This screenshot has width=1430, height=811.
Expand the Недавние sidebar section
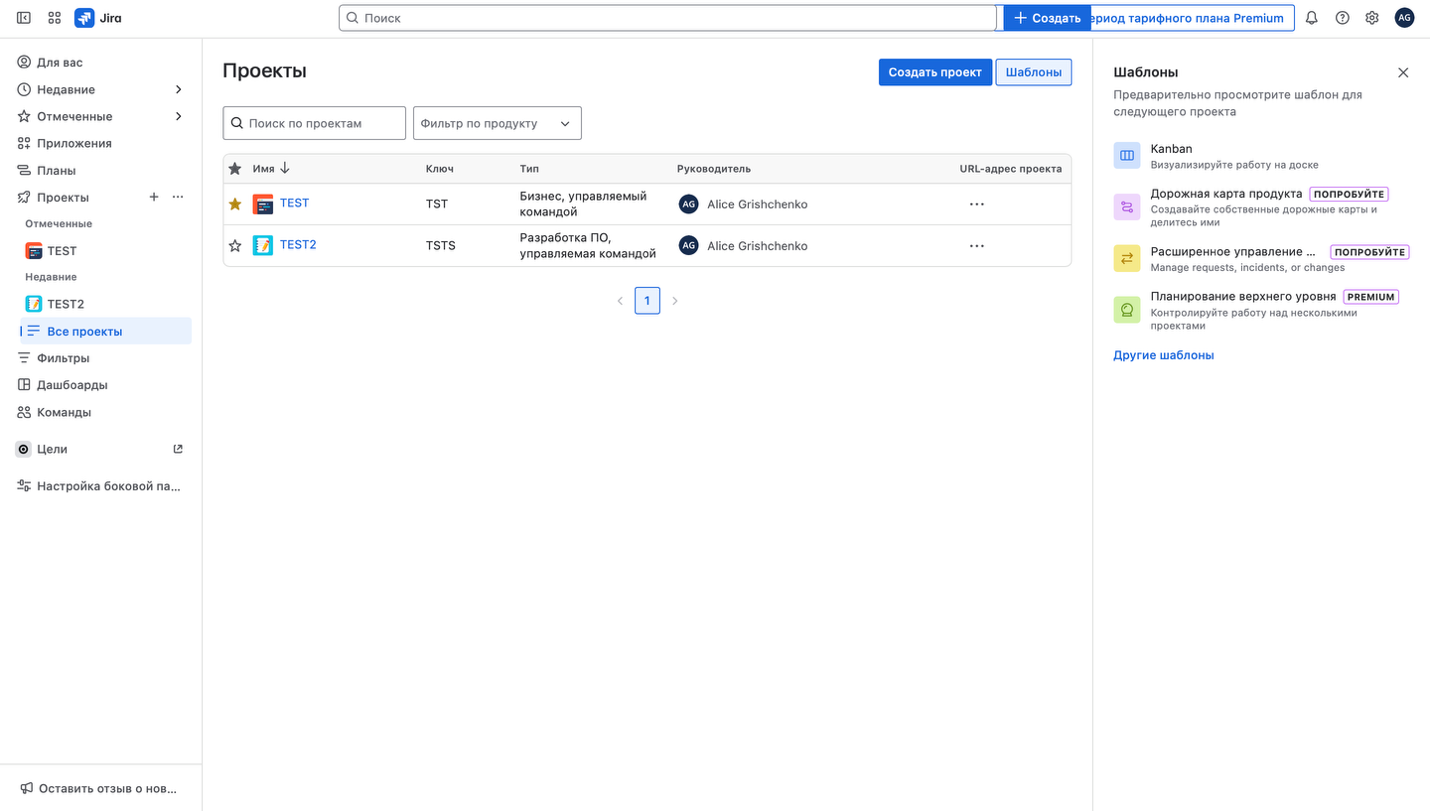pos(178,90)
